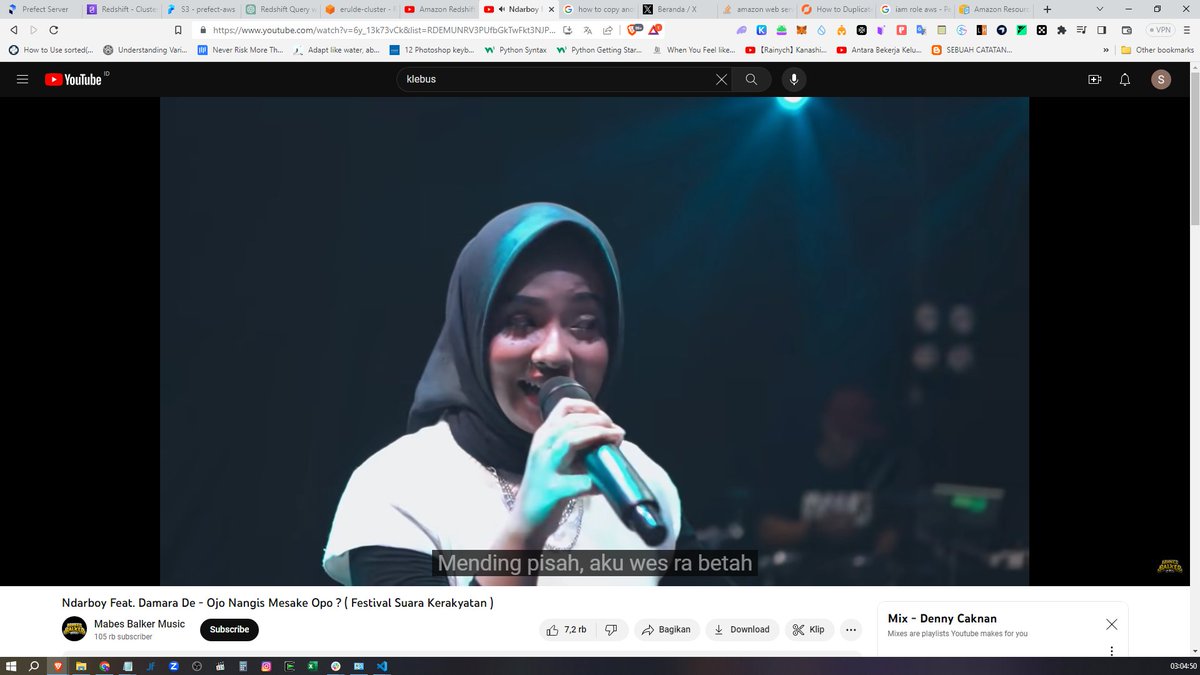Screen dimensions: 1200x675
Task: Open the SEBUAH CATATAN bookmark
Action: tap(972, 49)
